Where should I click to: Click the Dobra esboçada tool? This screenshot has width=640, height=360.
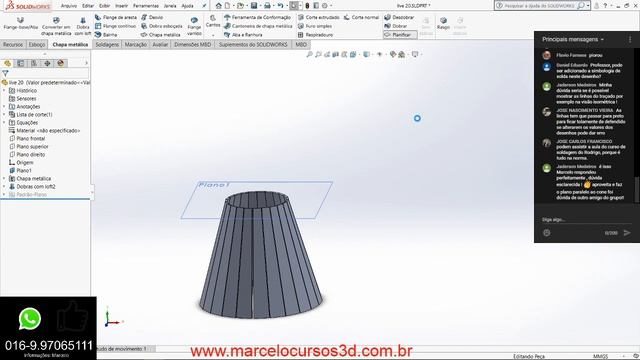click(x=162, y=26)
